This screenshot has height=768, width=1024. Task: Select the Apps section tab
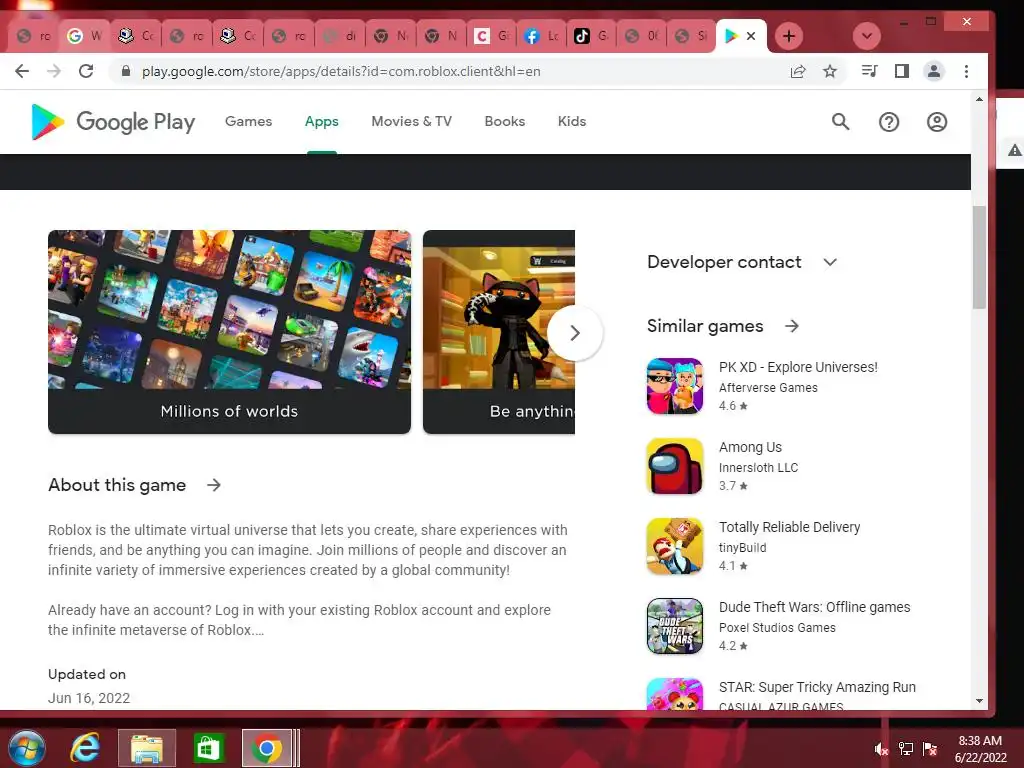coord(321,121)
